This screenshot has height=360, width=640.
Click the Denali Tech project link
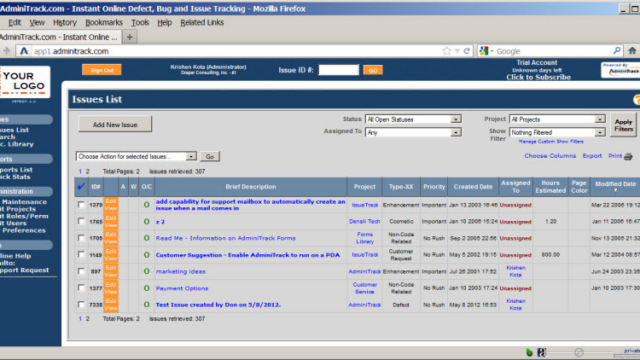pos(364,221)
